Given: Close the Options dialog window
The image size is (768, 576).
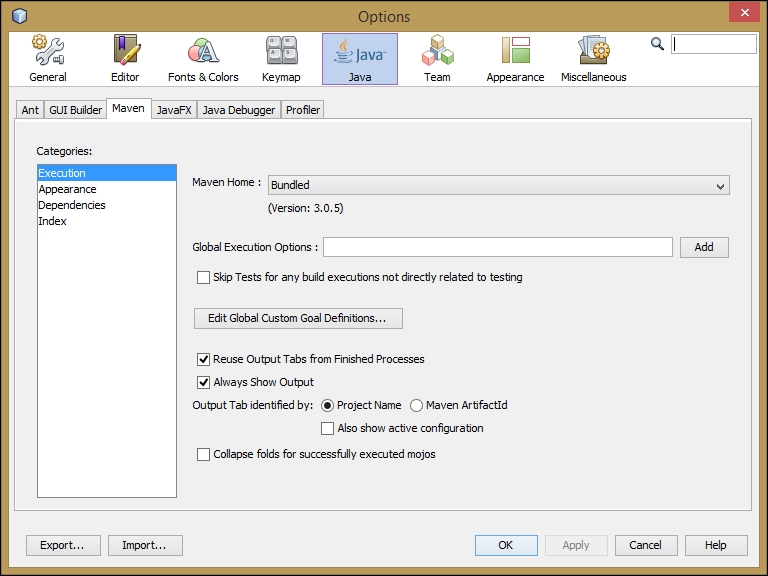Looking at the screenshot, I should (744, 12).
